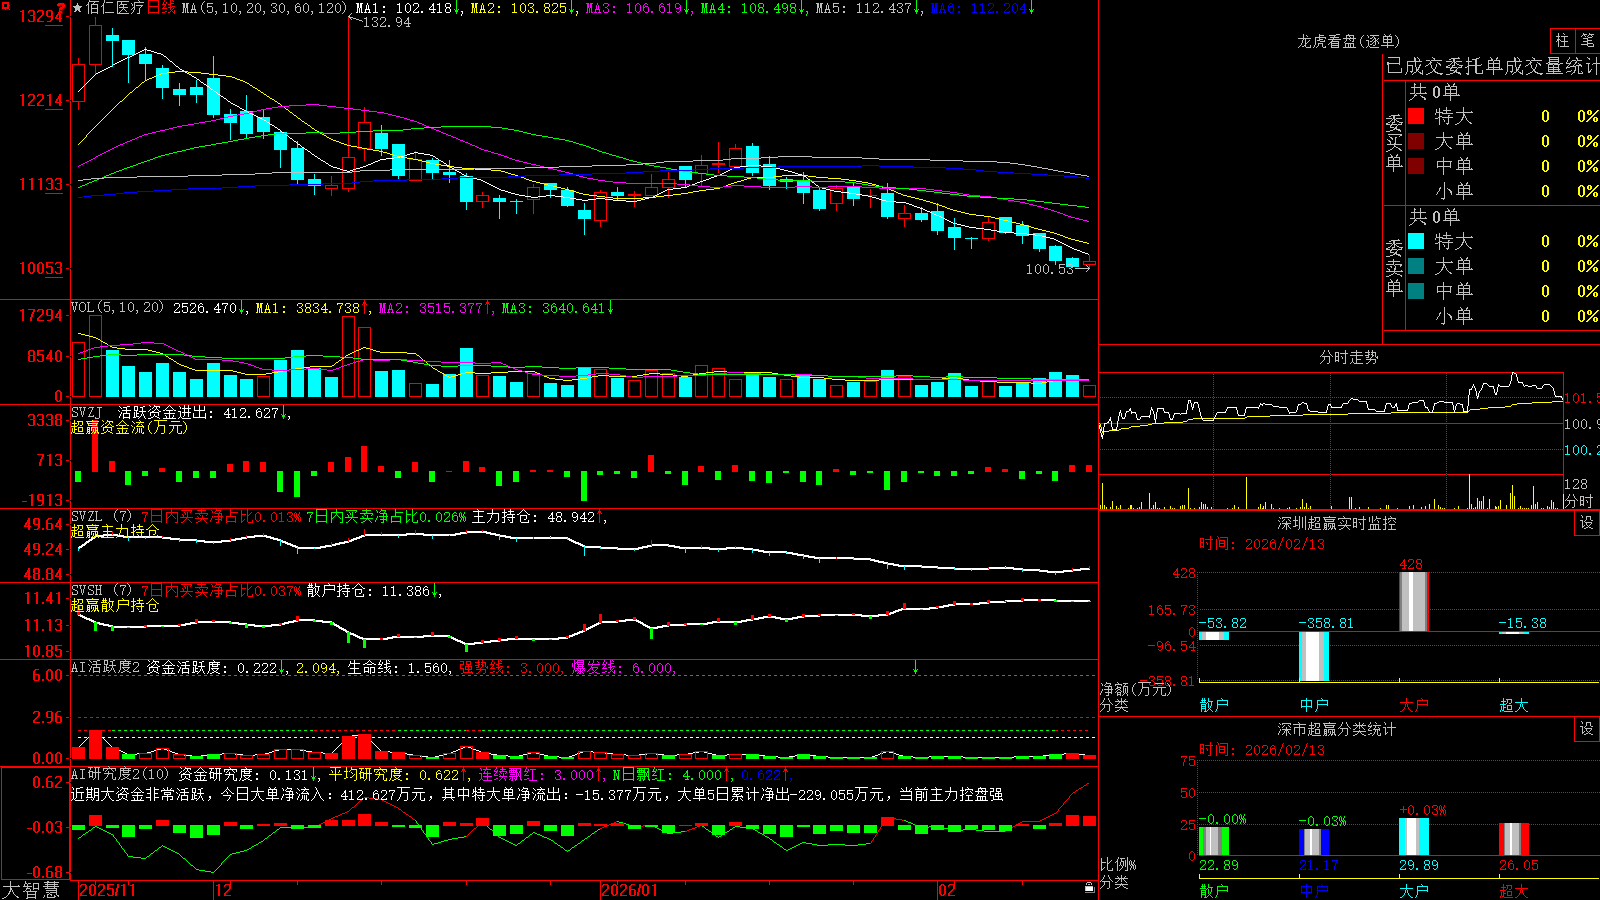Click the AI研究度2(10) indicator label
This screenshot has width=1600, height=900.
(x=120, y=774)
